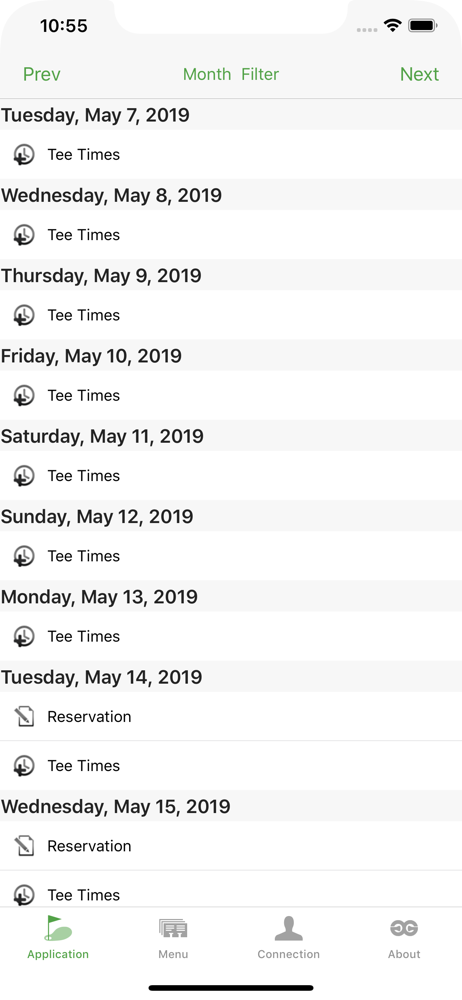The height and width of the screenshot is (1000, 462).
Task: Tap the Tee Times clock icon for May 13
Action: tap(24, 636)
